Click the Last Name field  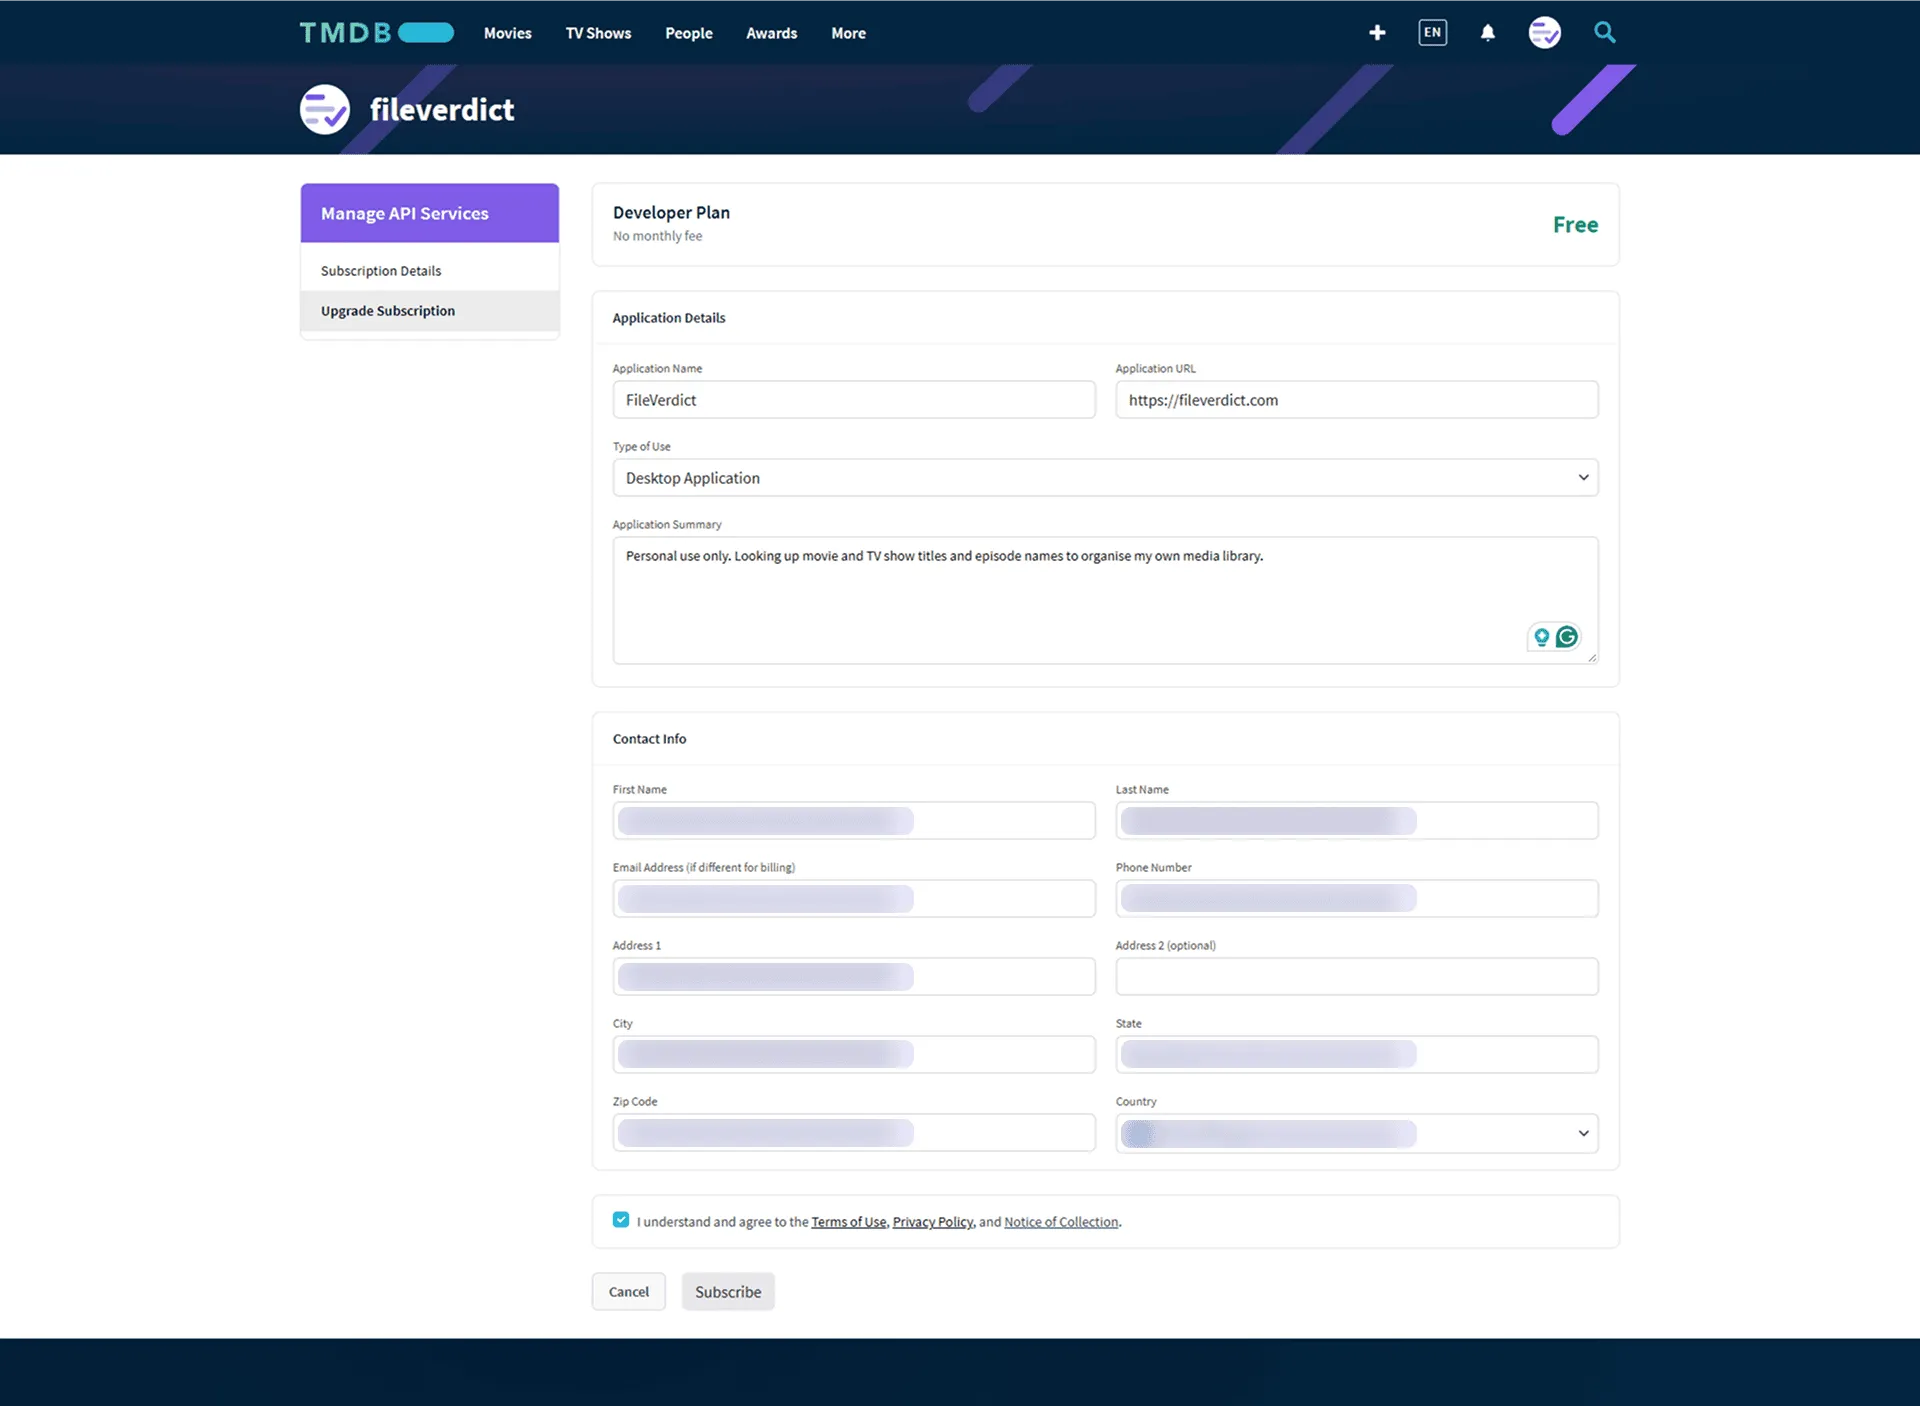click(1357, 820)
